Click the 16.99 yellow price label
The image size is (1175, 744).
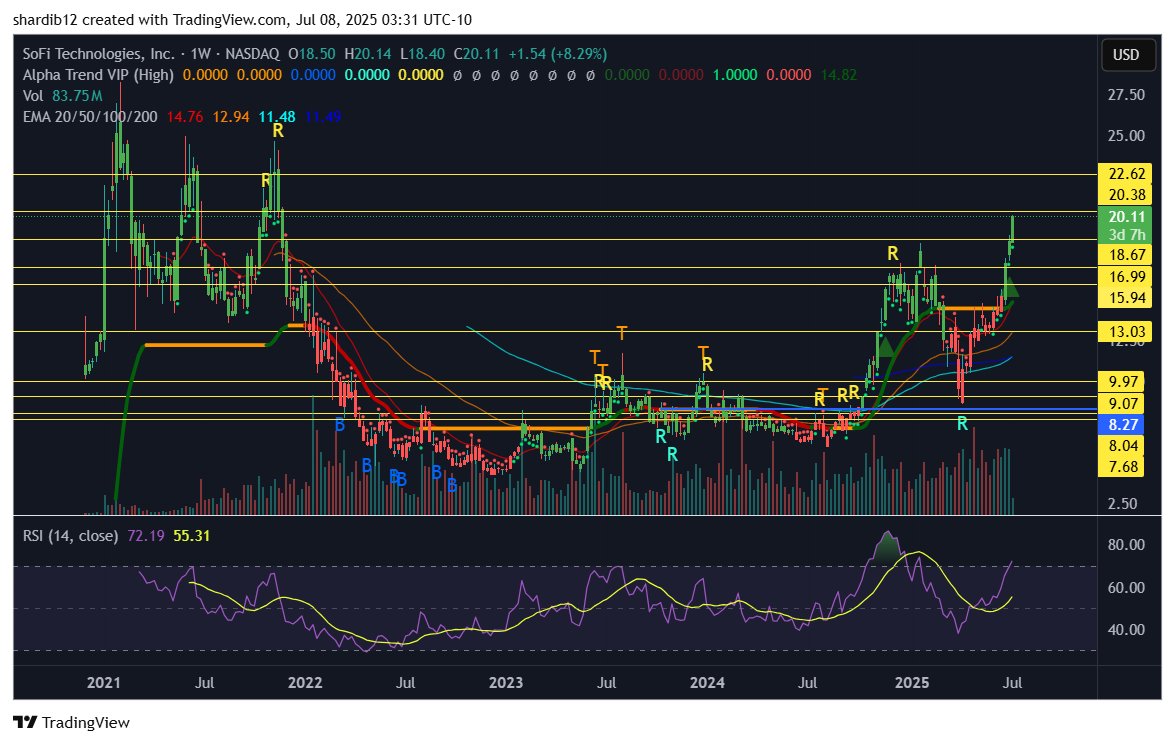1127,276
